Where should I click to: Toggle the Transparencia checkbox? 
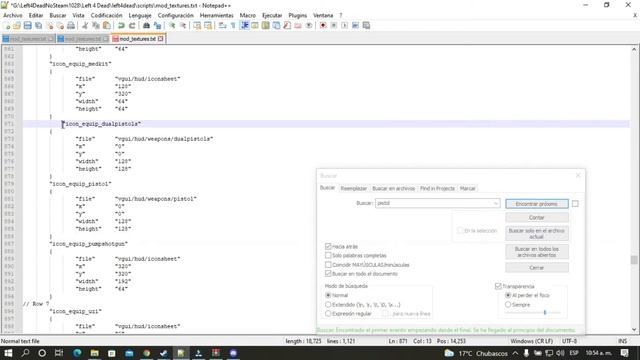point(498,286)
